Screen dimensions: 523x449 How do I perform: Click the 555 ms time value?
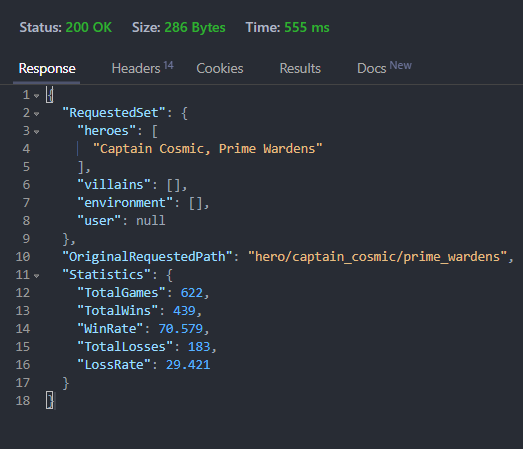pos(307,27)
